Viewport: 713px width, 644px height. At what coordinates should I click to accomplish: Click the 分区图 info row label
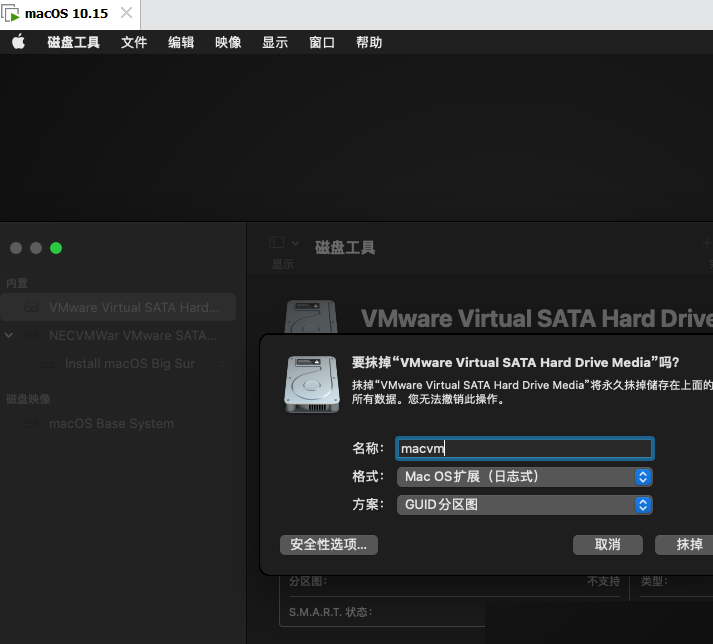point(308,581)
